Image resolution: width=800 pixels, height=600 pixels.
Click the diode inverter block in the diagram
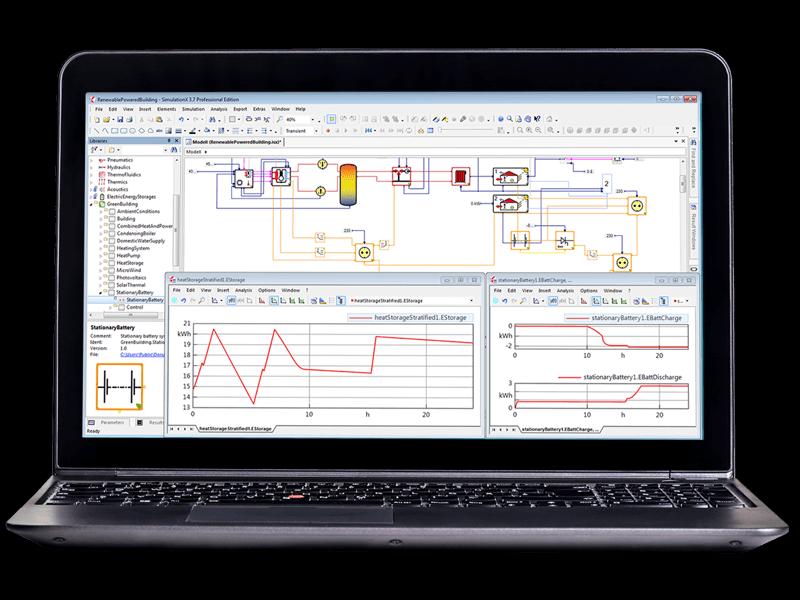564,240
